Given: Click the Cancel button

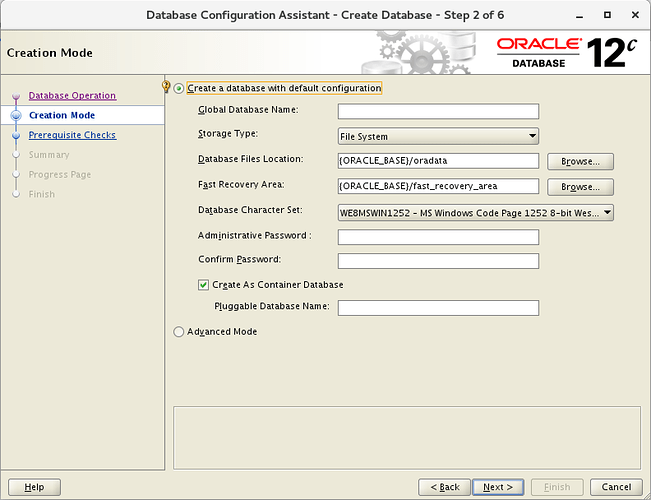Looking at the screenshot, I should click(x=617, y=487).
